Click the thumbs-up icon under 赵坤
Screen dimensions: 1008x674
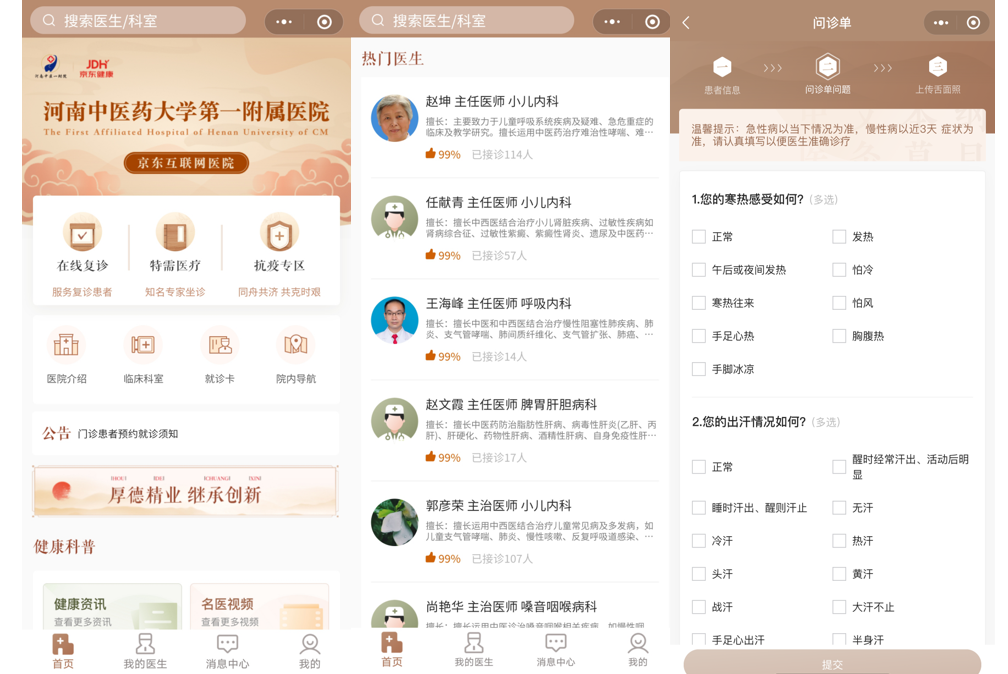click(x=431, y=153)
